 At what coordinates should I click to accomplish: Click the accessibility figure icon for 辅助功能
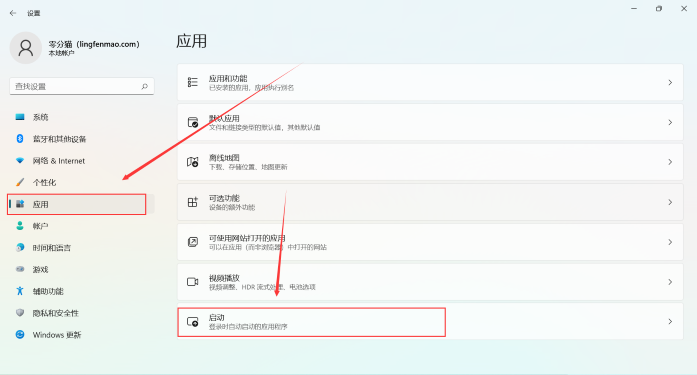[x=20, y=291]
